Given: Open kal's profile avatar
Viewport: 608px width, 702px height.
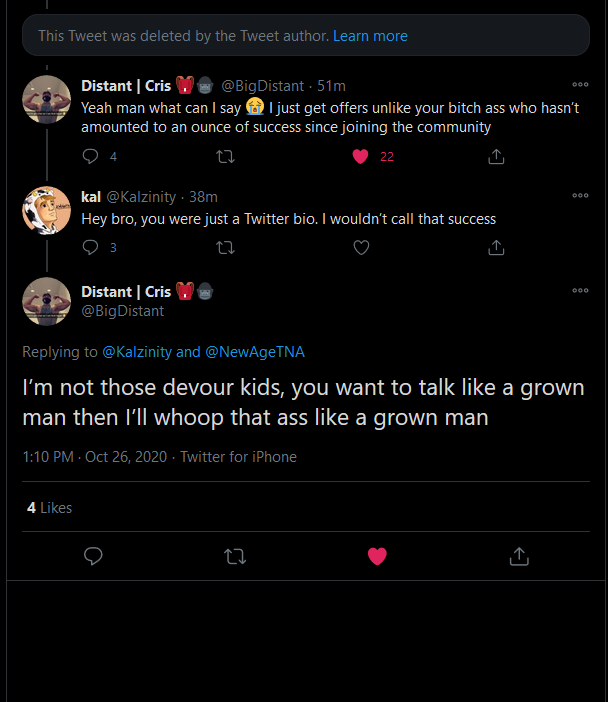Looking at the screenshot, I should click(47, 211).
